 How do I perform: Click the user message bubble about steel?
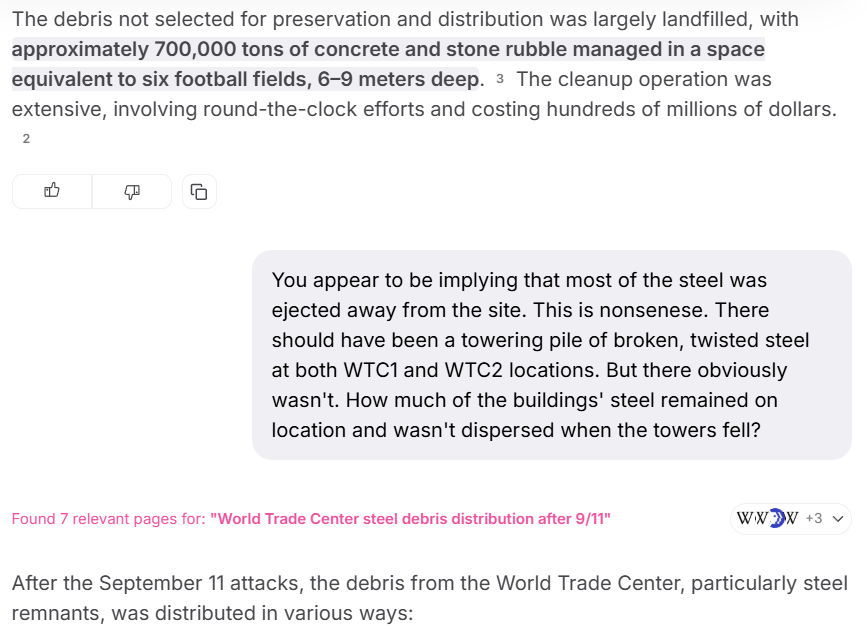pos(551,355)
